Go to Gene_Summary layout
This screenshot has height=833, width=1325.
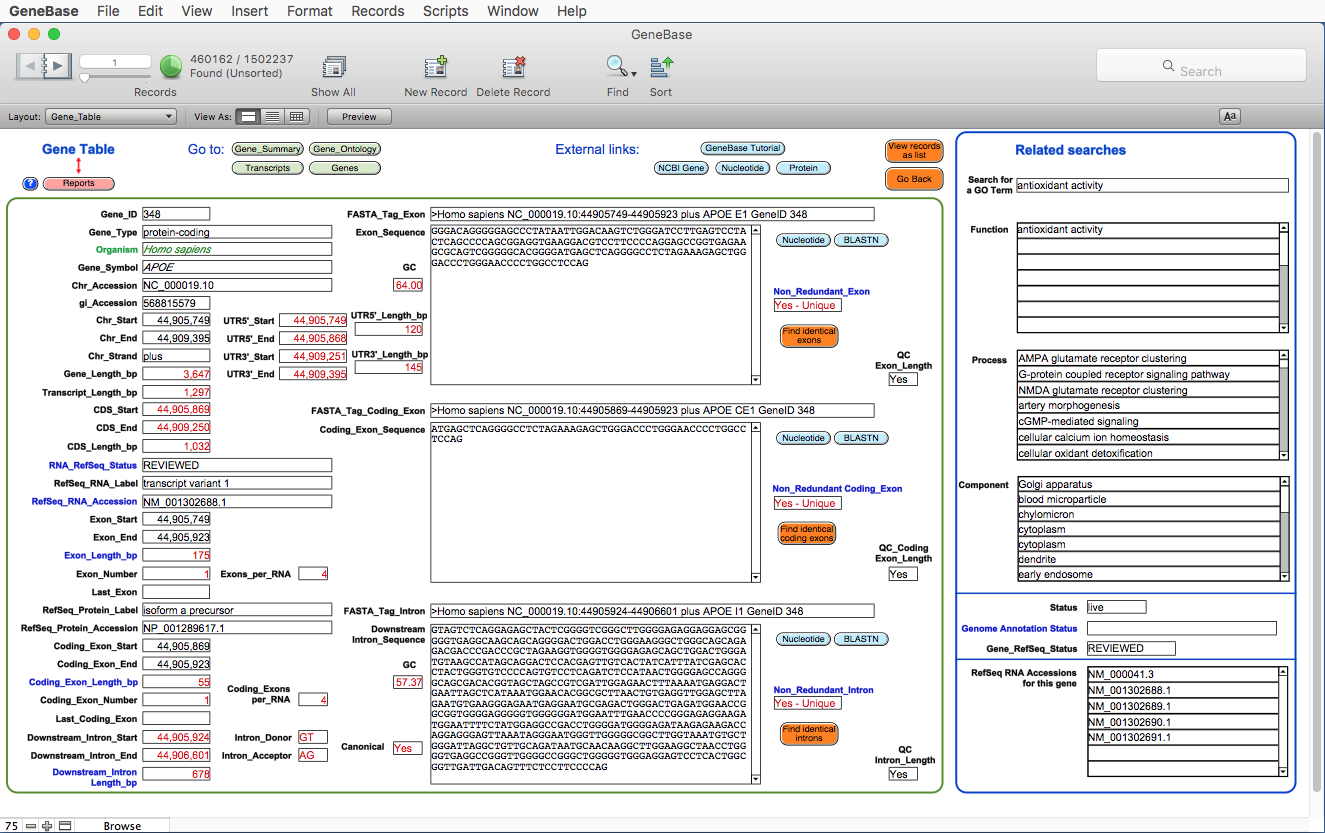click(267, 149)
